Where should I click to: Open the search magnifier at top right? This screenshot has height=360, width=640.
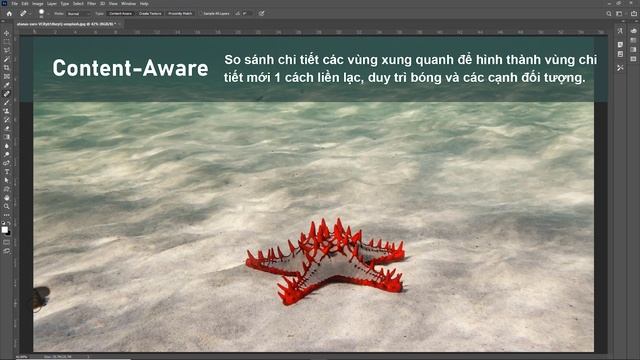[x=609, y=13]
